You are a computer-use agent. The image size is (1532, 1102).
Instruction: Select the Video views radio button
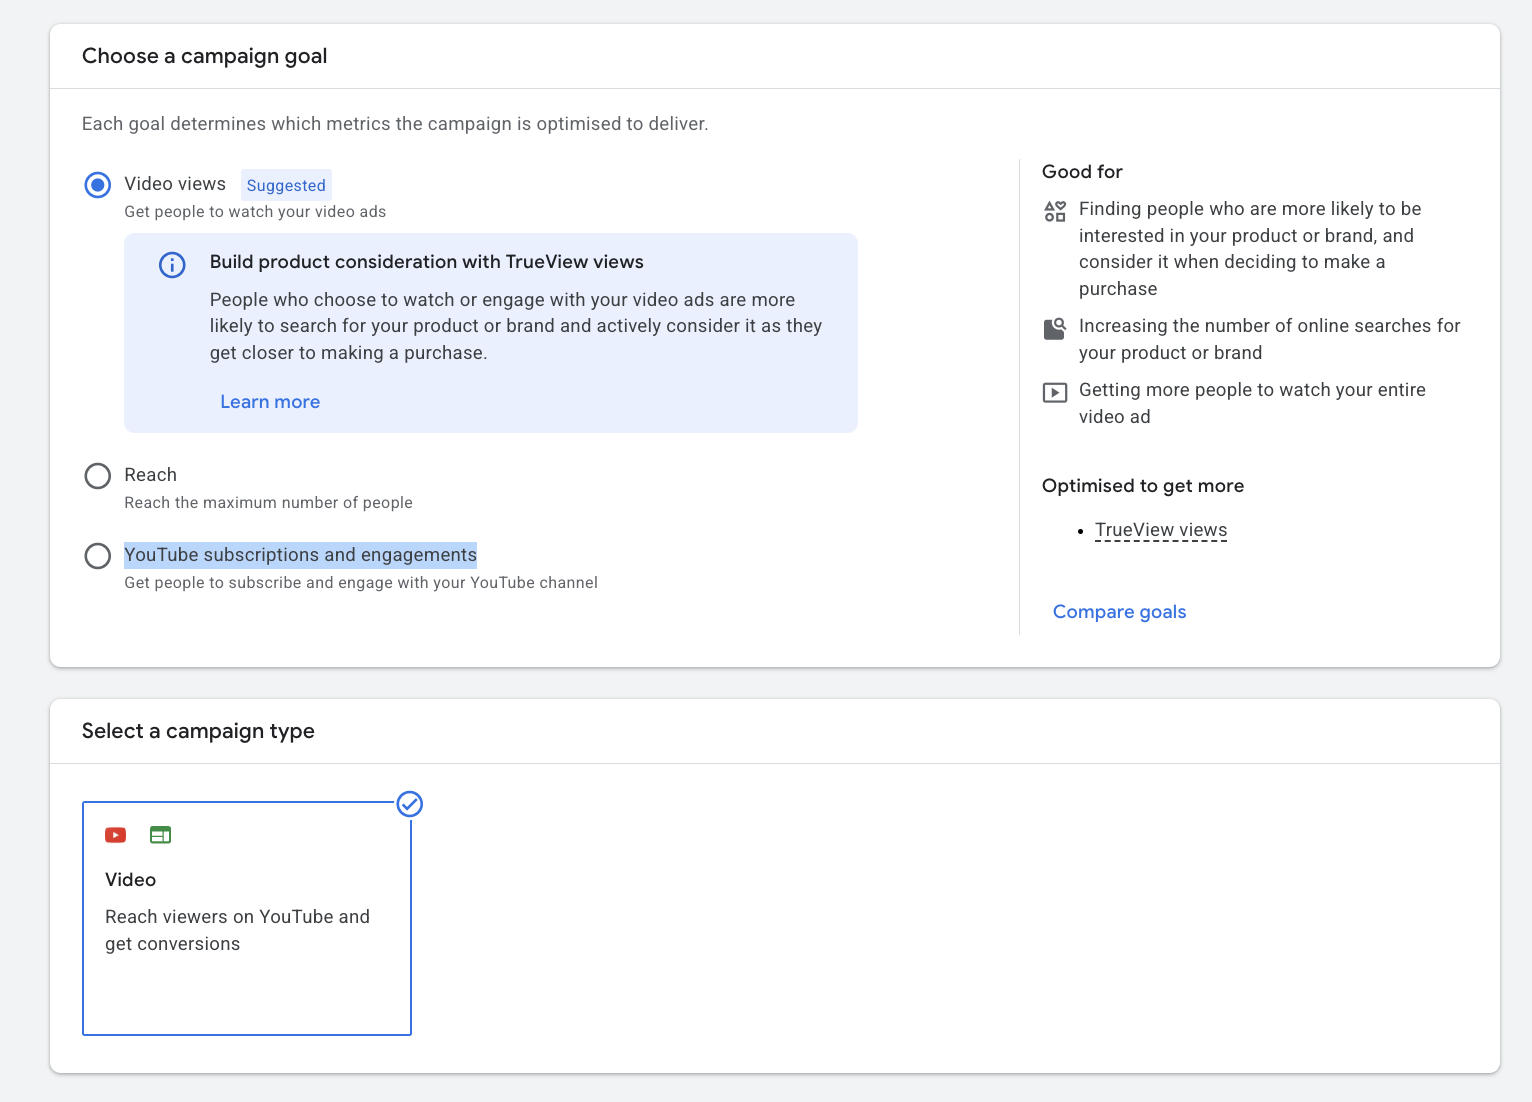pyautogui.click(x=98, y=185)
